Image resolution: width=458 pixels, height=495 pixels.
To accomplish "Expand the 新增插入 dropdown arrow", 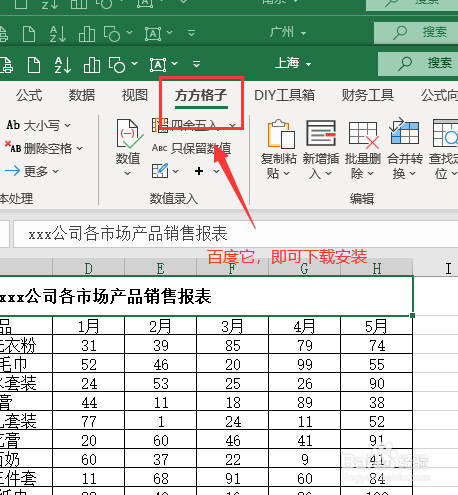I will pos(328,173).
